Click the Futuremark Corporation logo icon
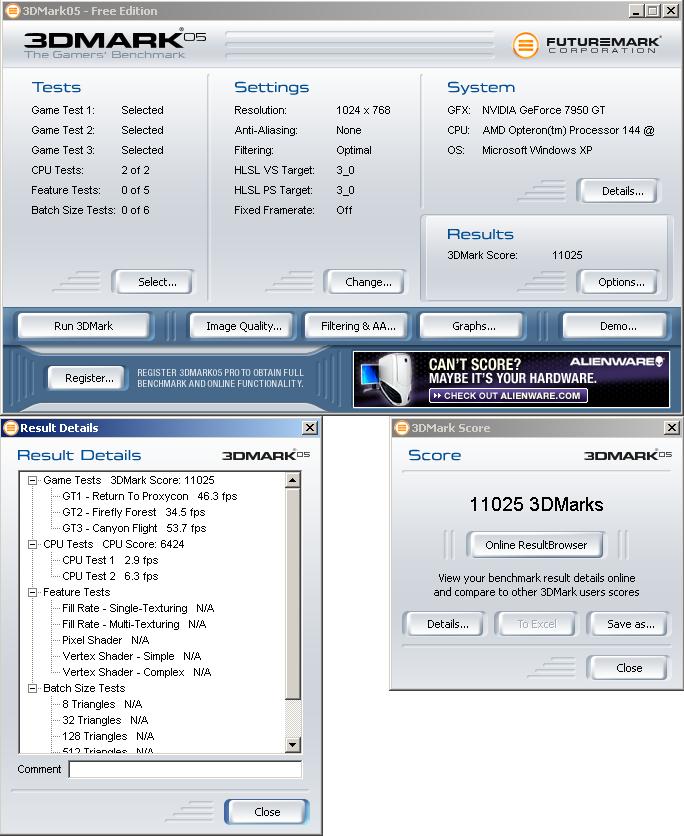Screen dimensions: 684x836 point(525,45)
